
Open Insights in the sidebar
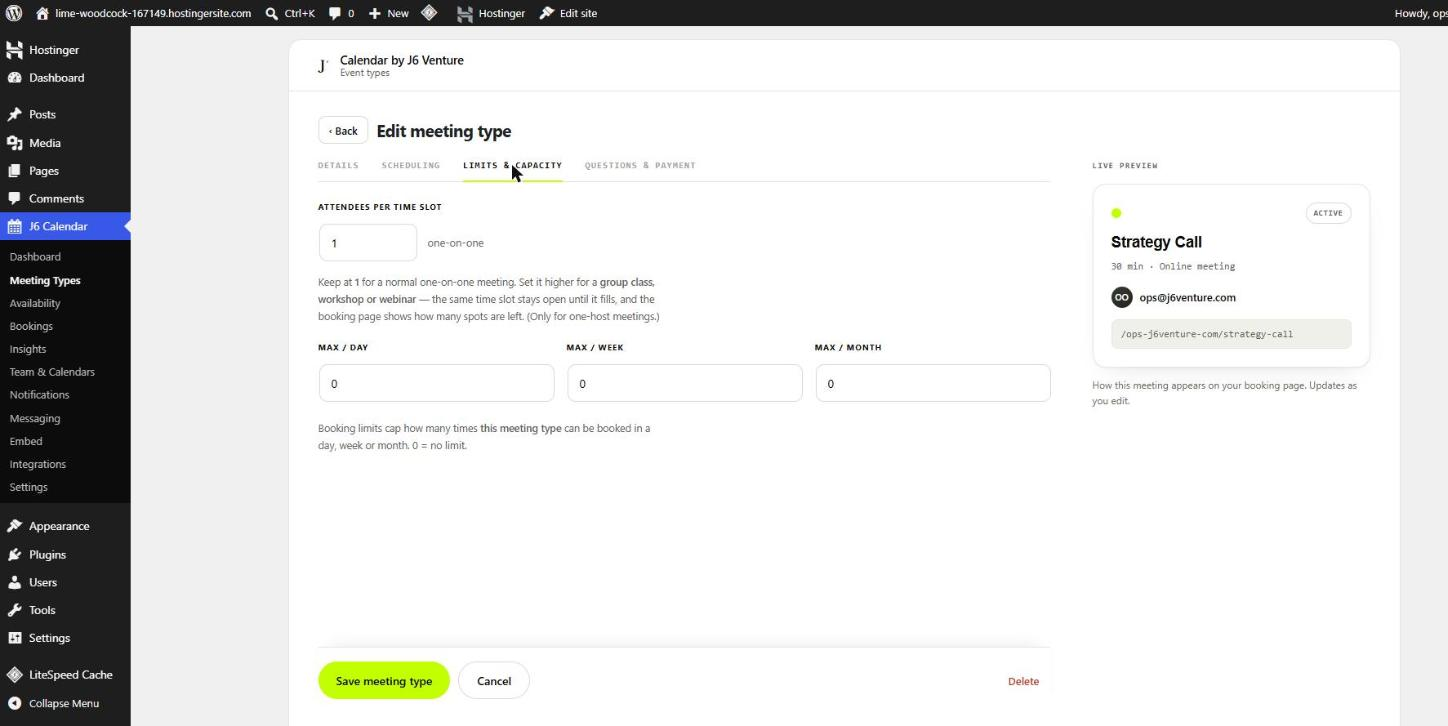coord(28,349)
